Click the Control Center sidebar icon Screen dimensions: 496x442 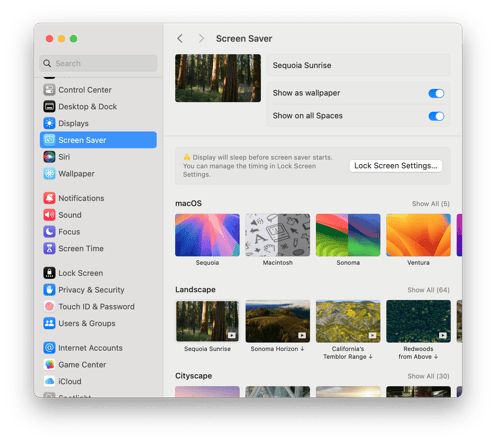49,90
